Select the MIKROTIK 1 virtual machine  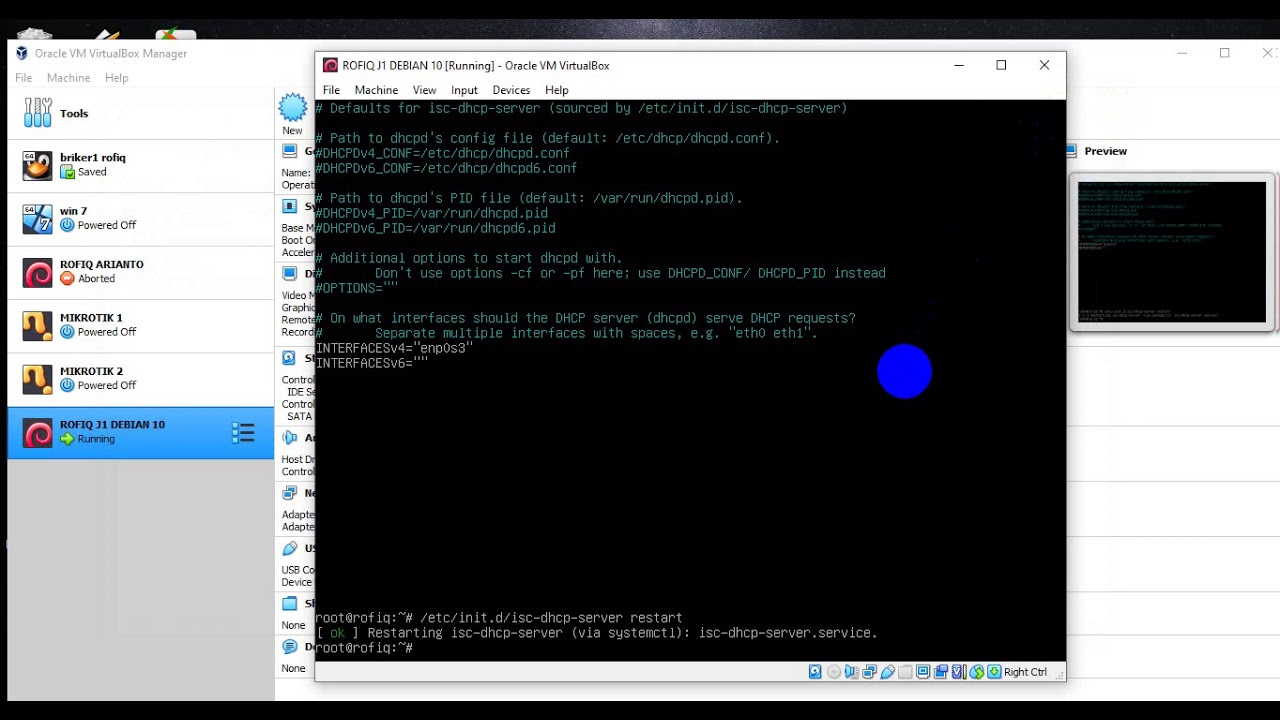pos(140,325)
